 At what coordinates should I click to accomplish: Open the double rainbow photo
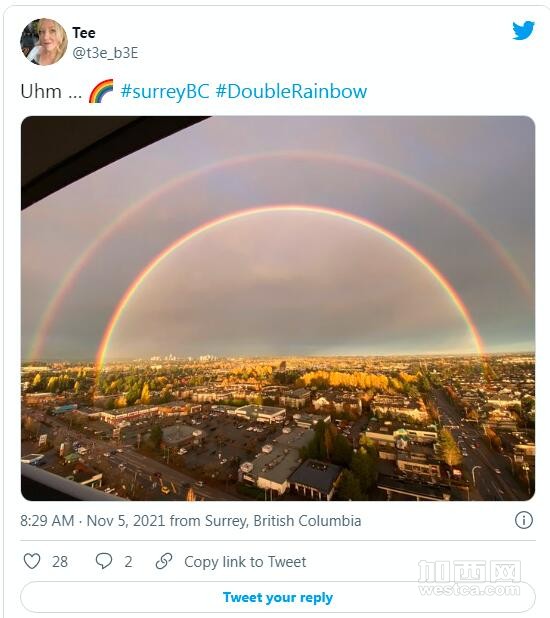tap(278, 308)
